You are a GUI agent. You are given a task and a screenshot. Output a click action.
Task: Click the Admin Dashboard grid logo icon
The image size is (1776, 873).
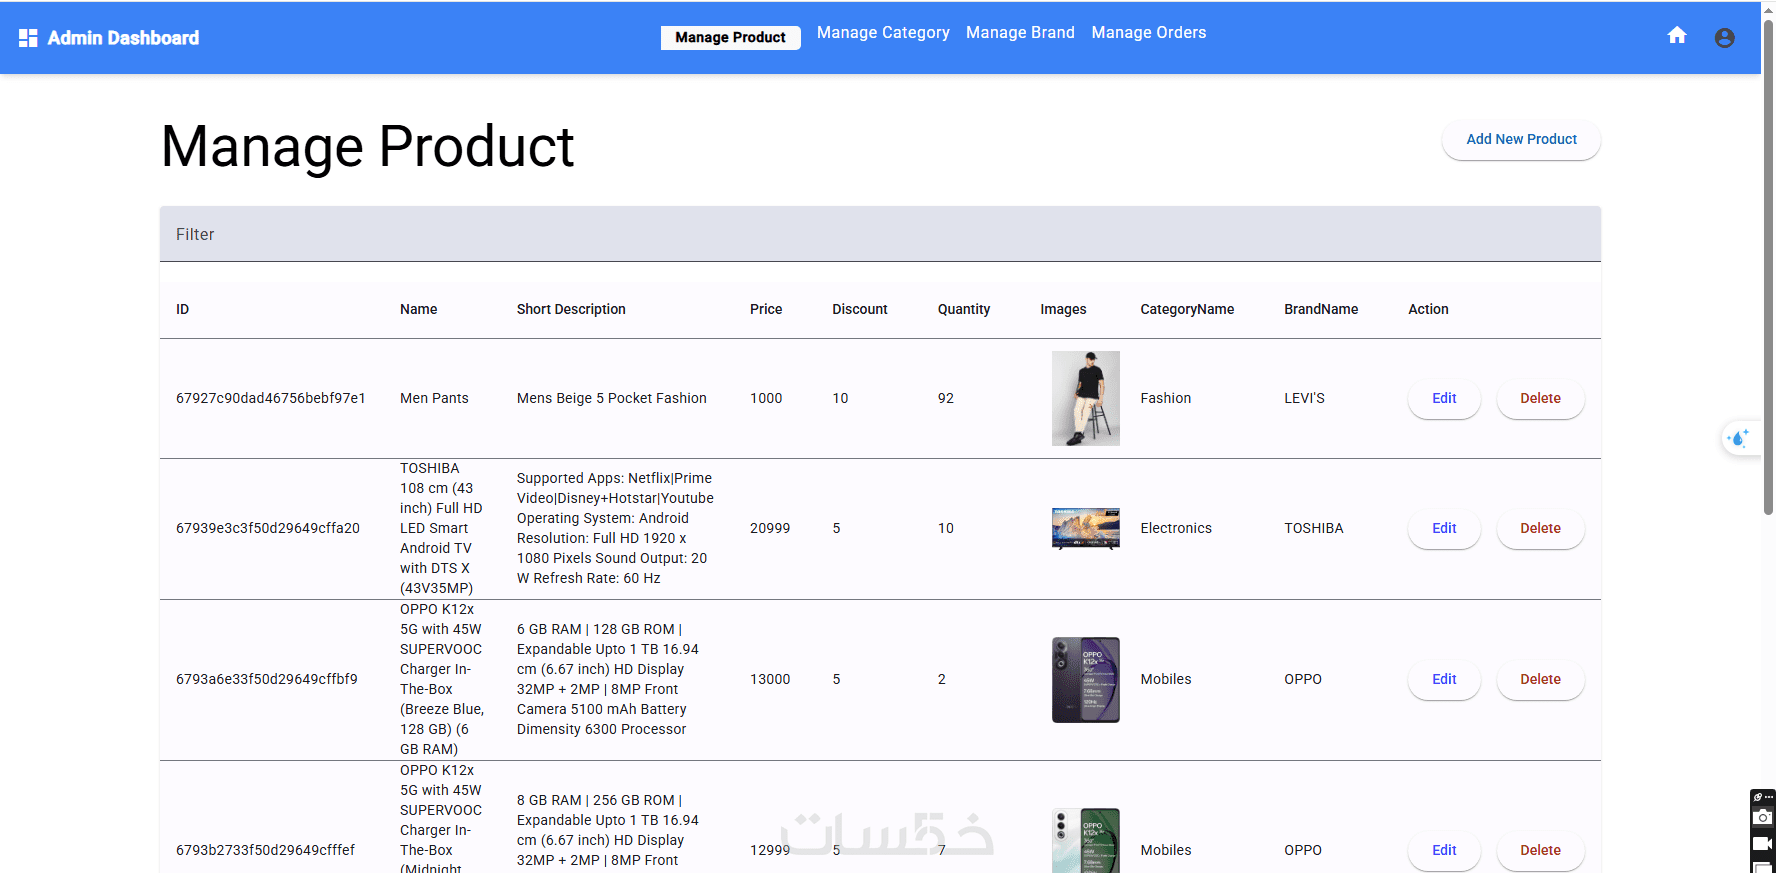click(x=28, y=38)
